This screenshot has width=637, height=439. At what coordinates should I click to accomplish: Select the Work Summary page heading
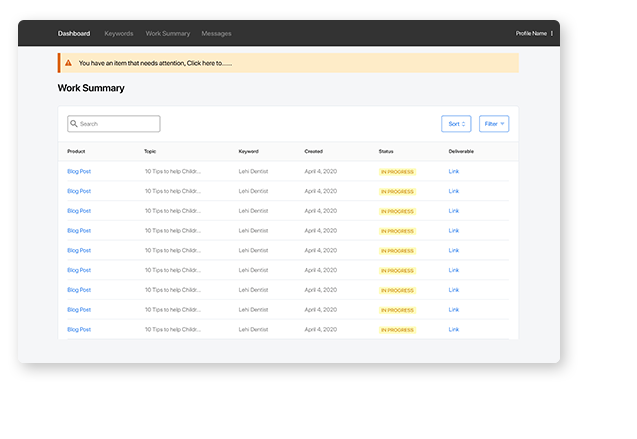pos(91,88)
